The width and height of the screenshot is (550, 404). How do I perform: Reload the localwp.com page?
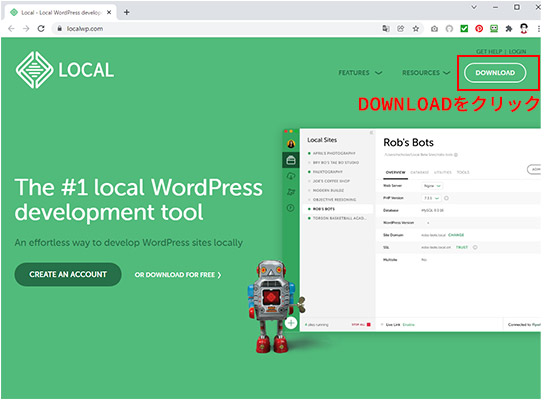tap(41, 29)
